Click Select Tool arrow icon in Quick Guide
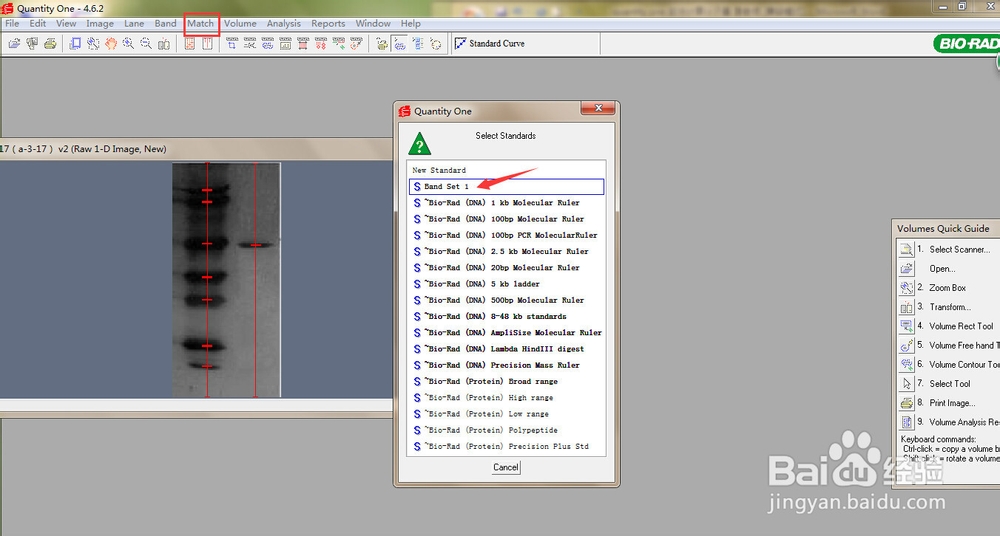The image size is (1000, 536). pos(906,383)
